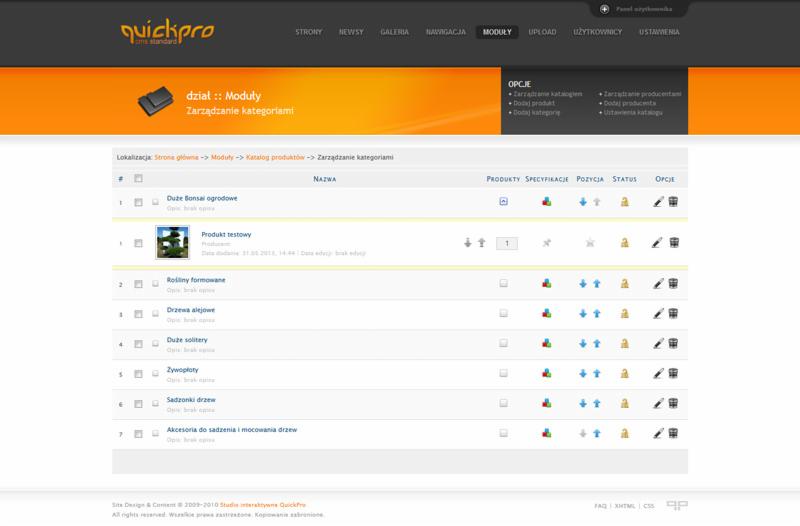Tick the select-all checkbox in table header
This screenshot has width=800, height=526.
[x=138, y=179]
